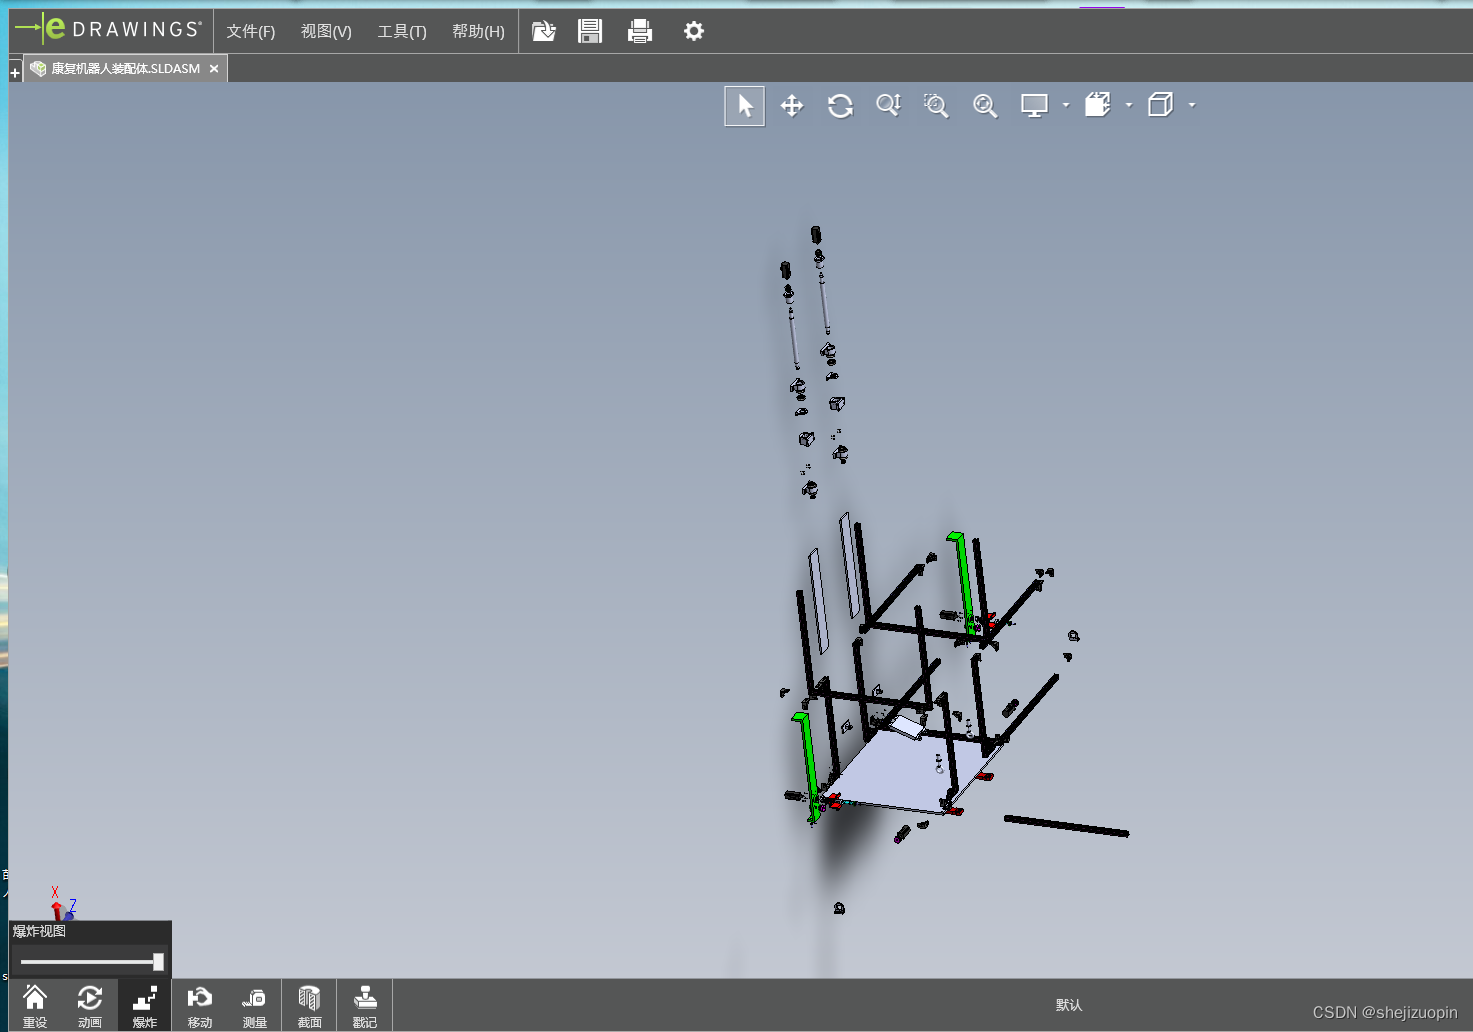Activate the Pan tool
The height and width of the screenshot is (1032, 1473).
click(792, 106)
